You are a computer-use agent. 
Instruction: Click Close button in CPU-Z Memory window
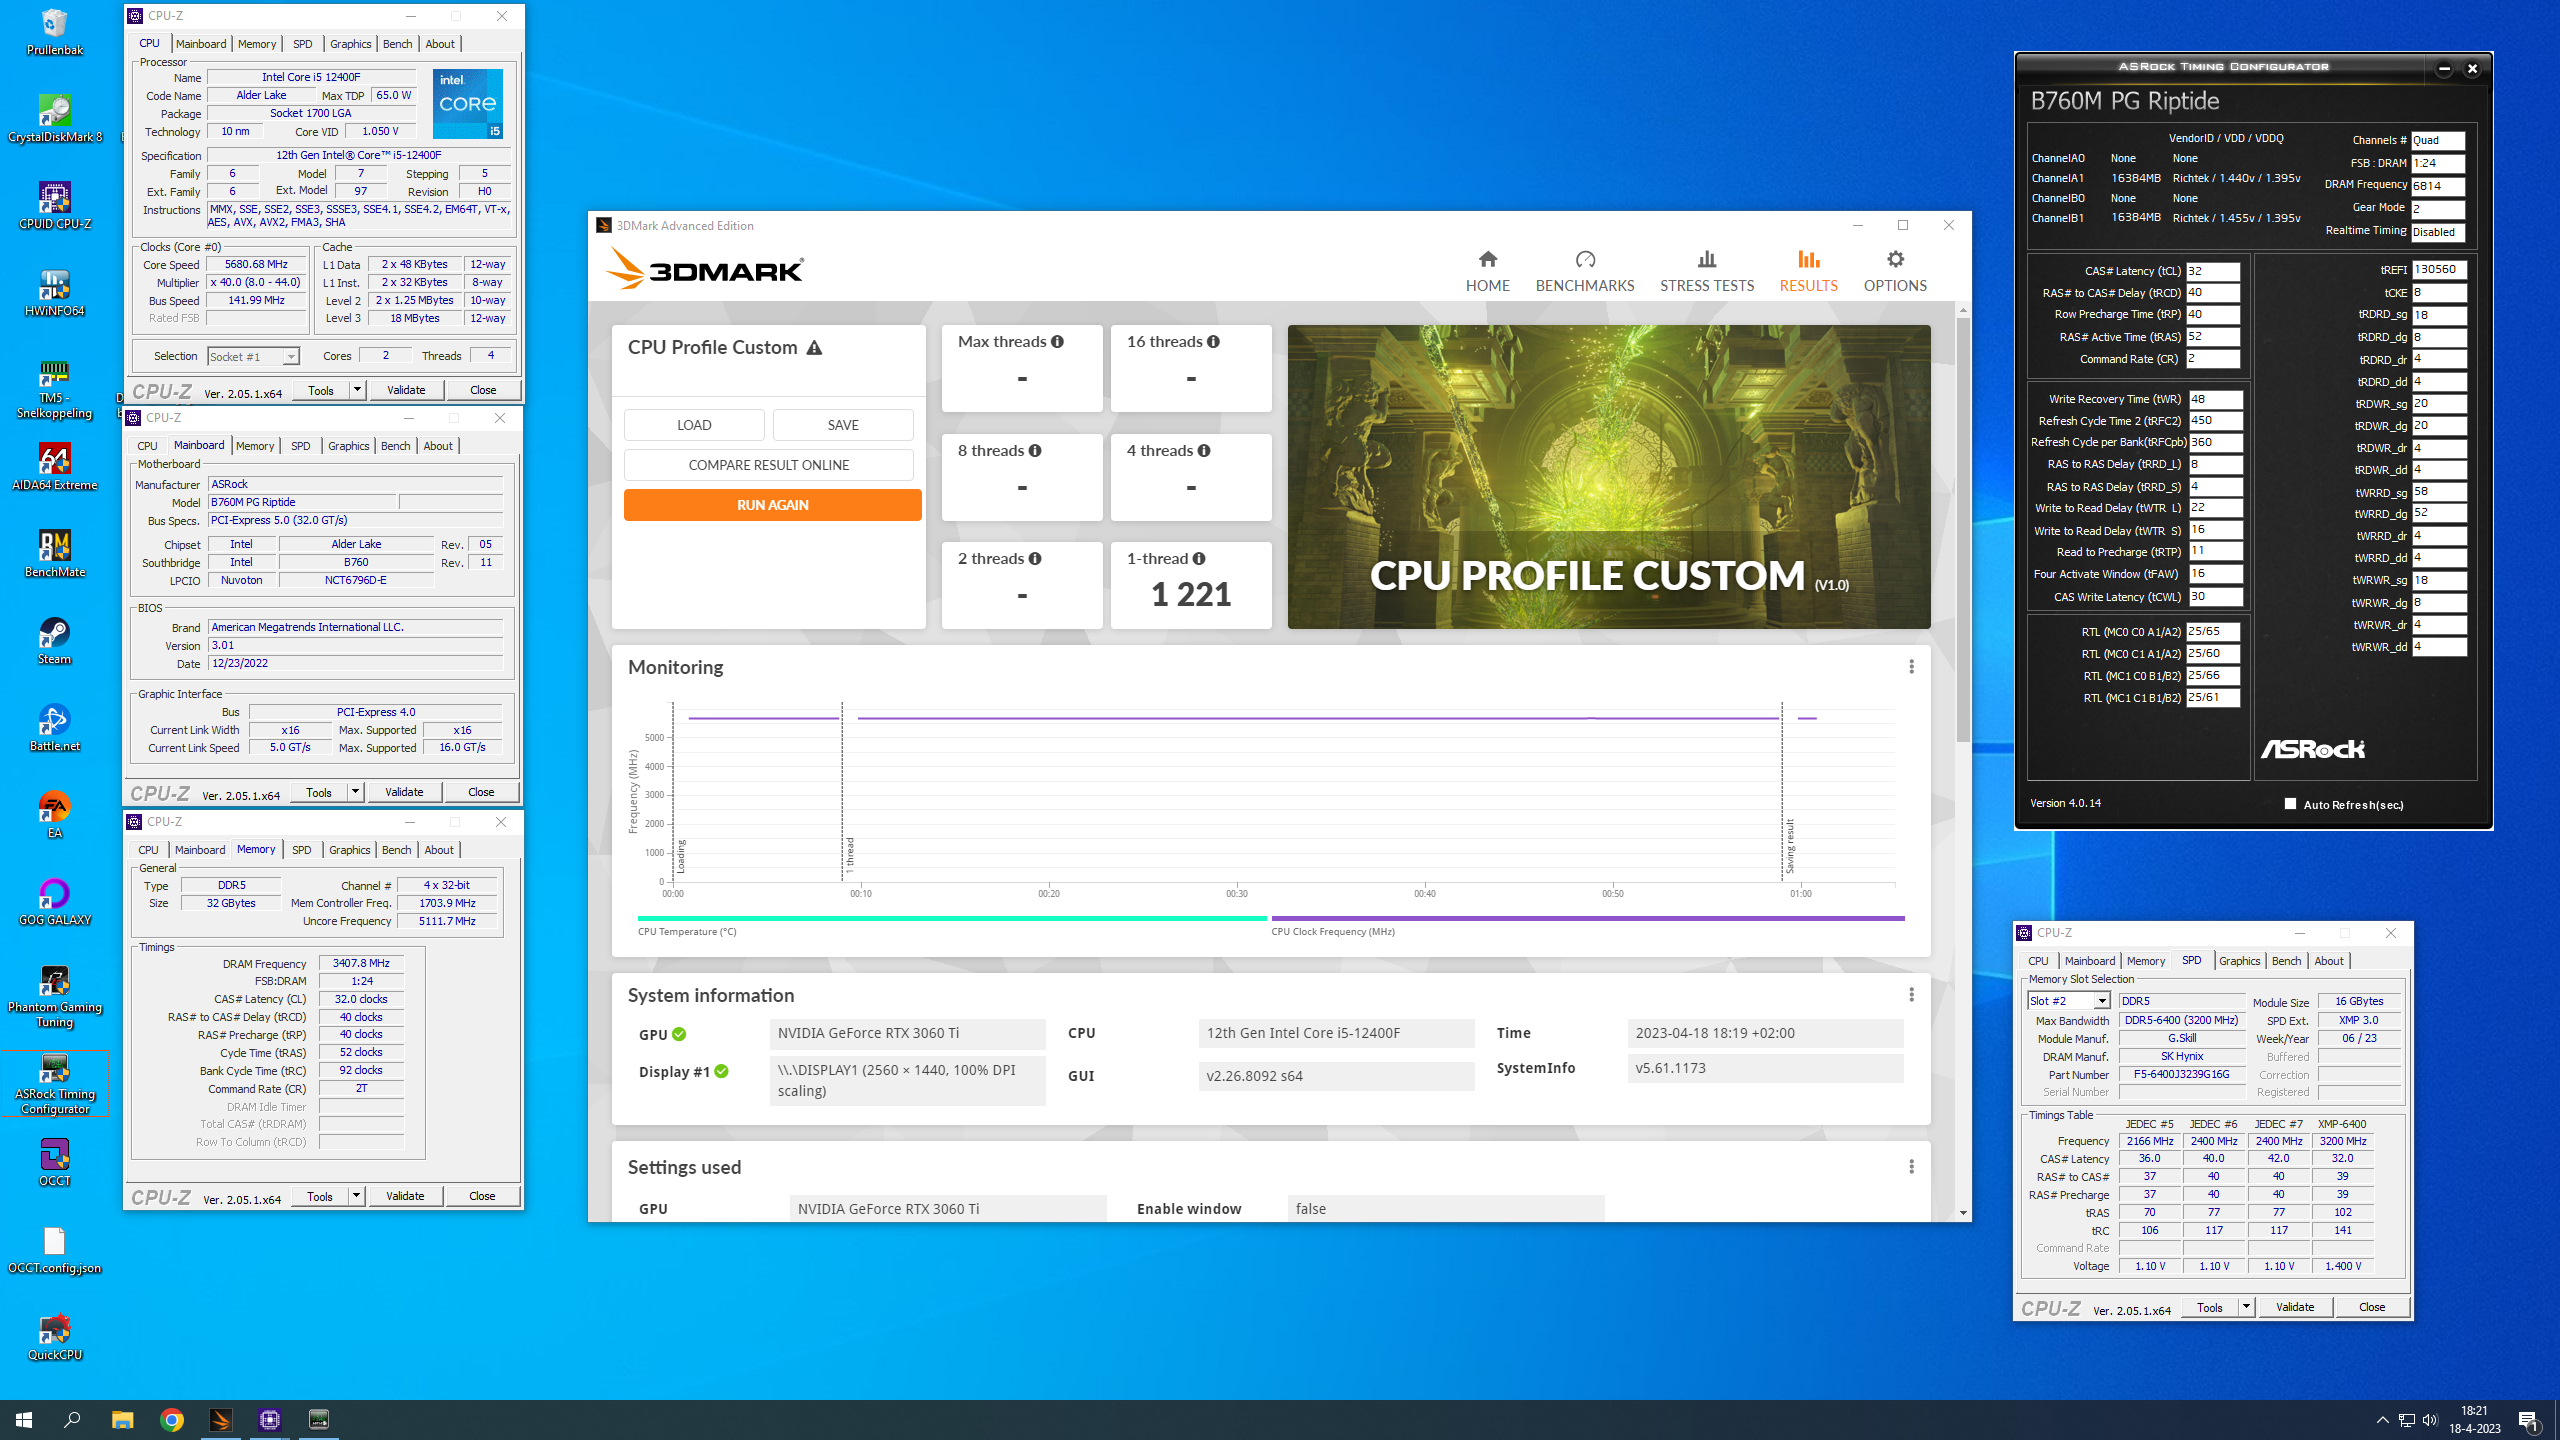[x=482, y=1195]
